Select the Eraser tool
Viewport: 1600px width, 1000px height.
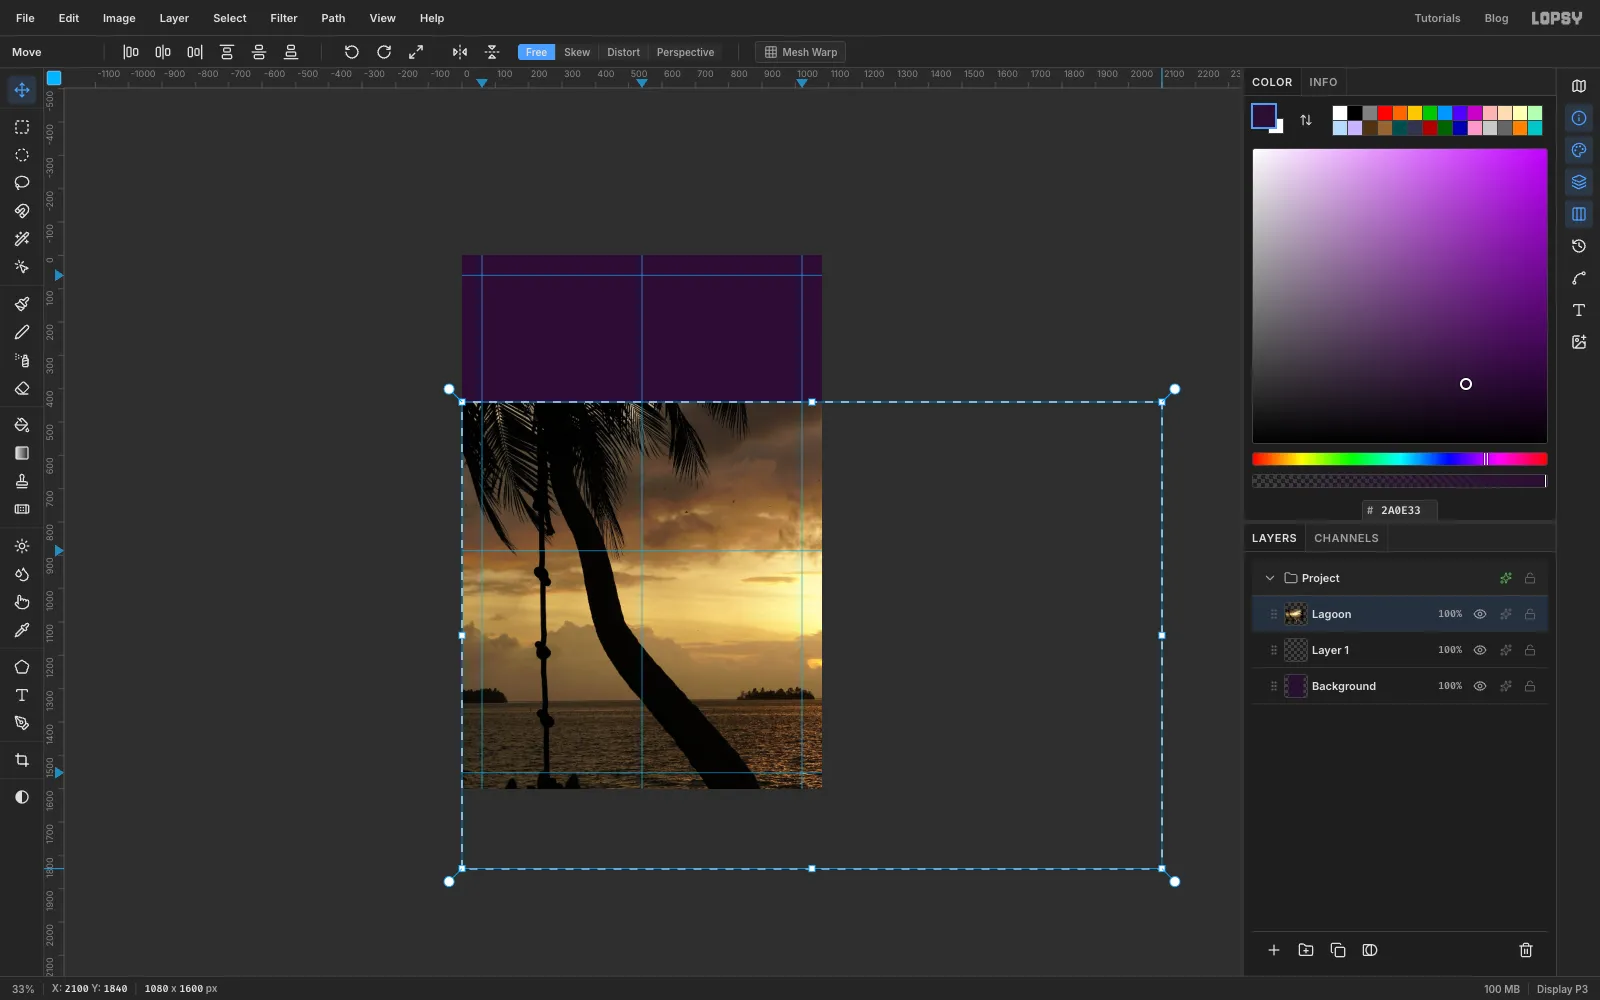22,388
